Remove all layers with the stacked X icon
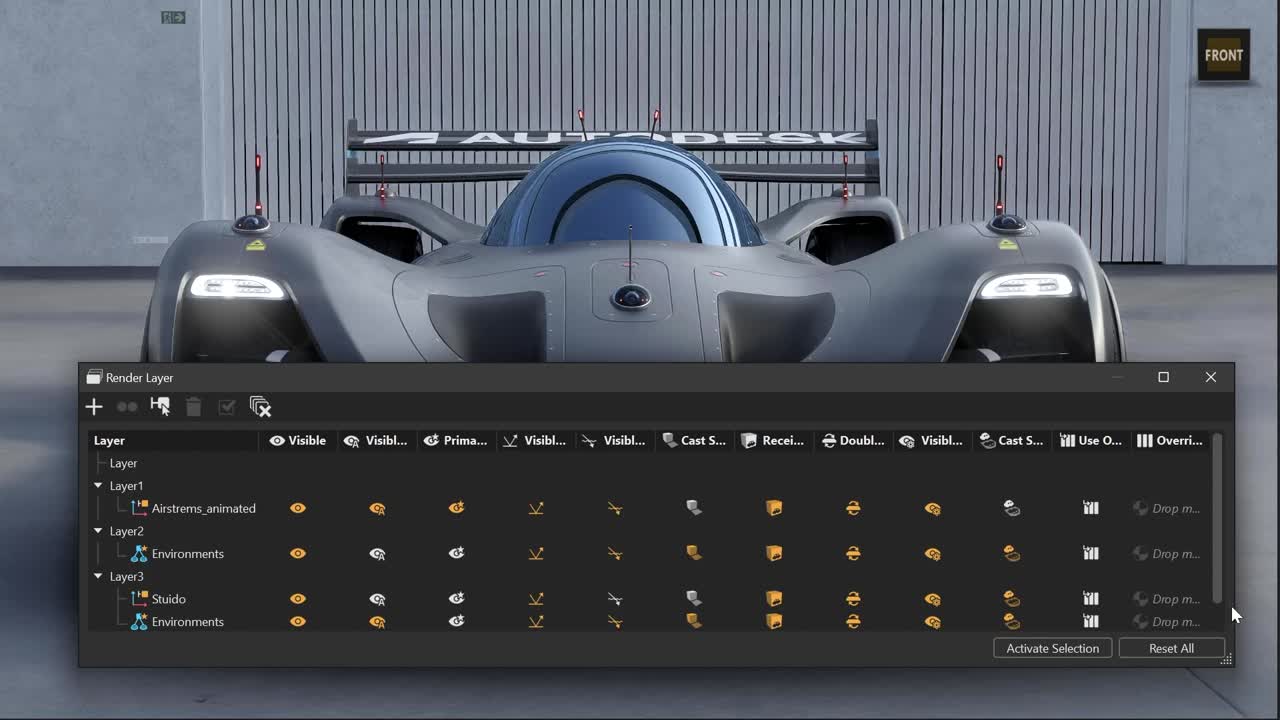Image resolution: width=1280 pixels, height=720 pixels. pos(260,407)
